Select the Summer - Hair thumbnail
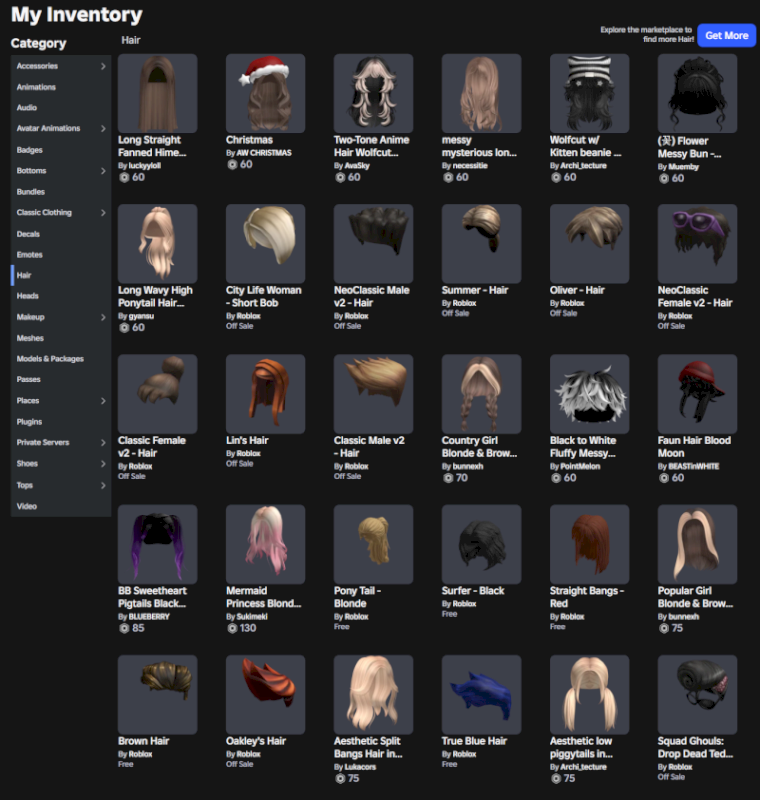This screenshot has height=800, width=760. tap(482, 244)
